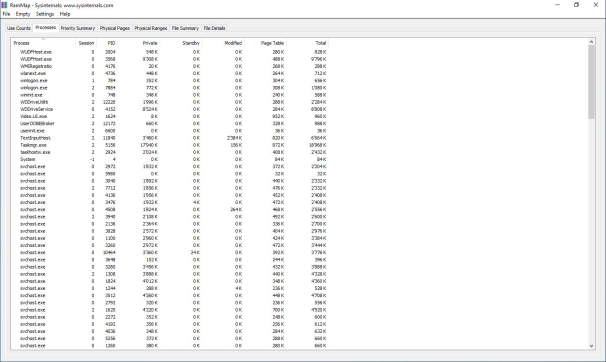This screenshot has width=606, height=362.
Task: Open the File Details tab
Action: click(214, 28)
